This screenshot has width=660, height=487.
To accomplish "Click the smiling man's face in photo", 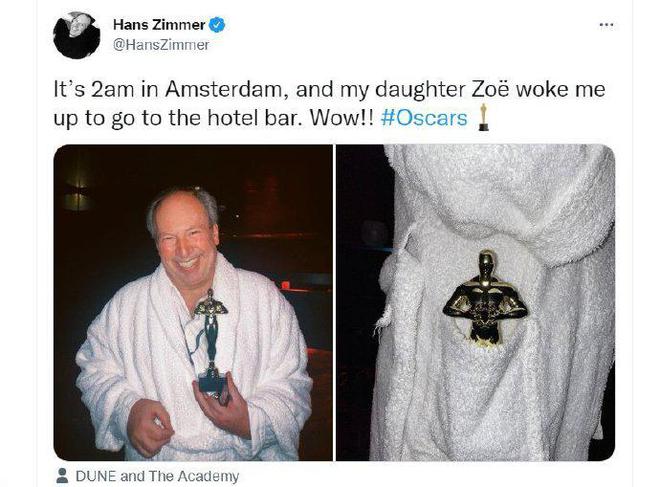I will tap(186, 242).
